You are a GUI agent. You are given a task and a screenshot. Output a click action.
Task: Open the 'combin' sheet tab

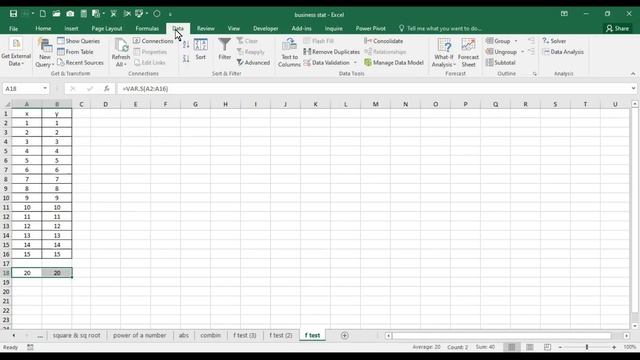[x=210, y=336]
